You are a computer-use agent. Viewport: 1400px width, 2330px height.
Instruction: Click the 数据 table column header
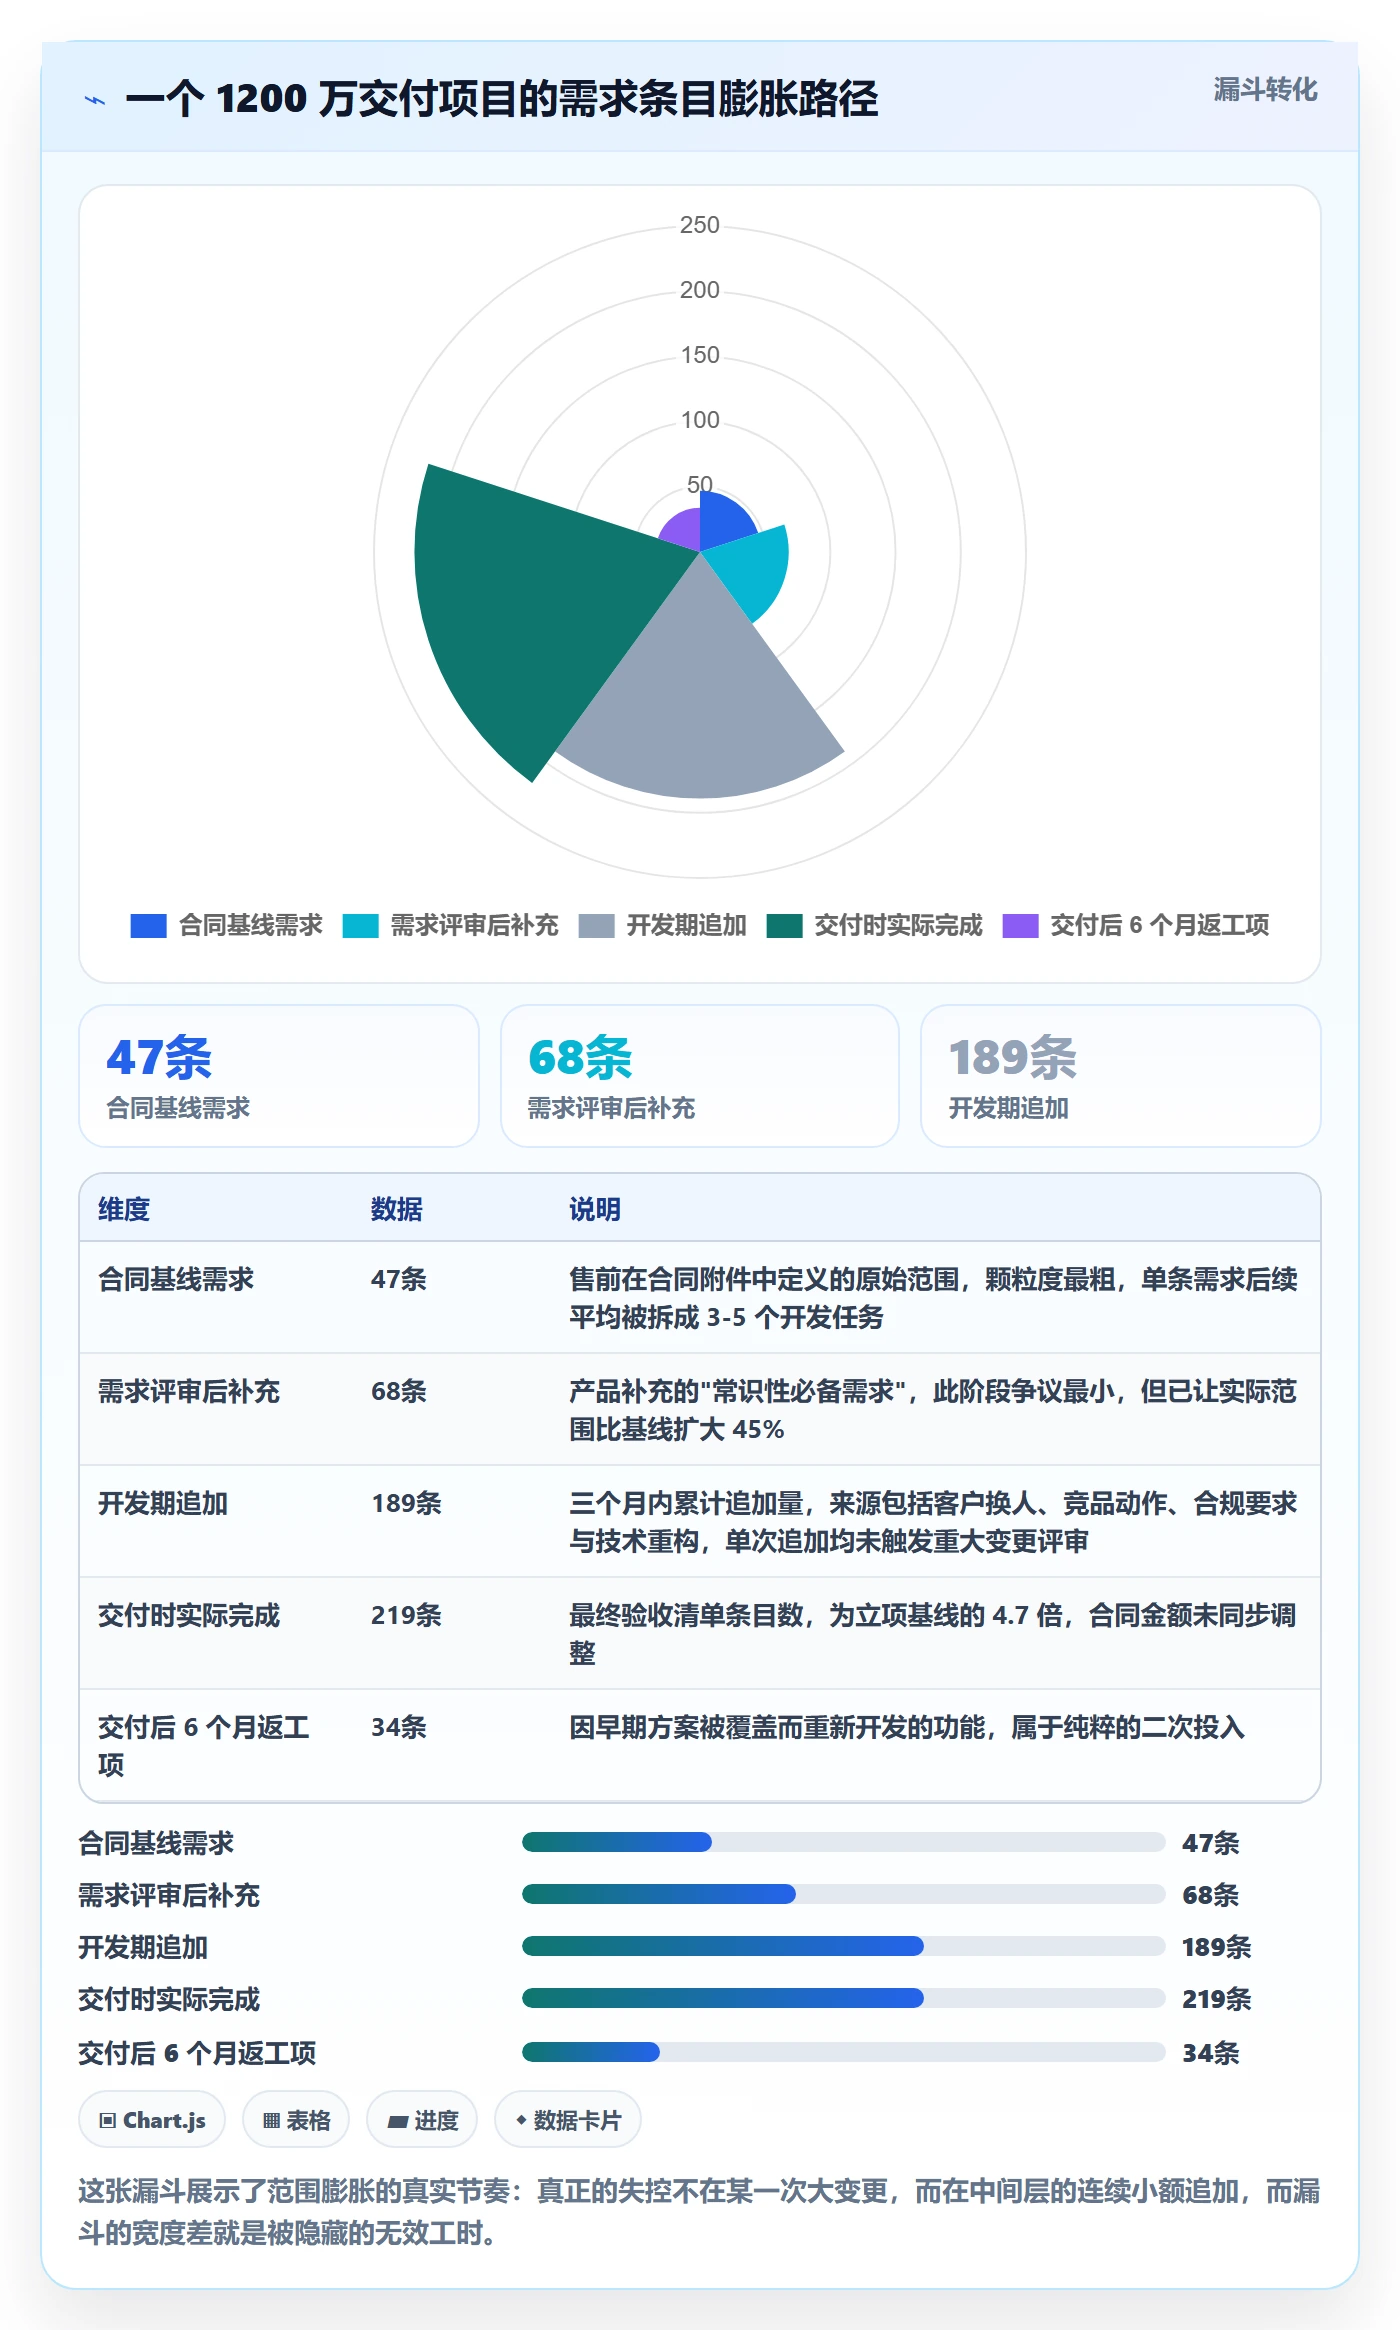click(397, 1209)
